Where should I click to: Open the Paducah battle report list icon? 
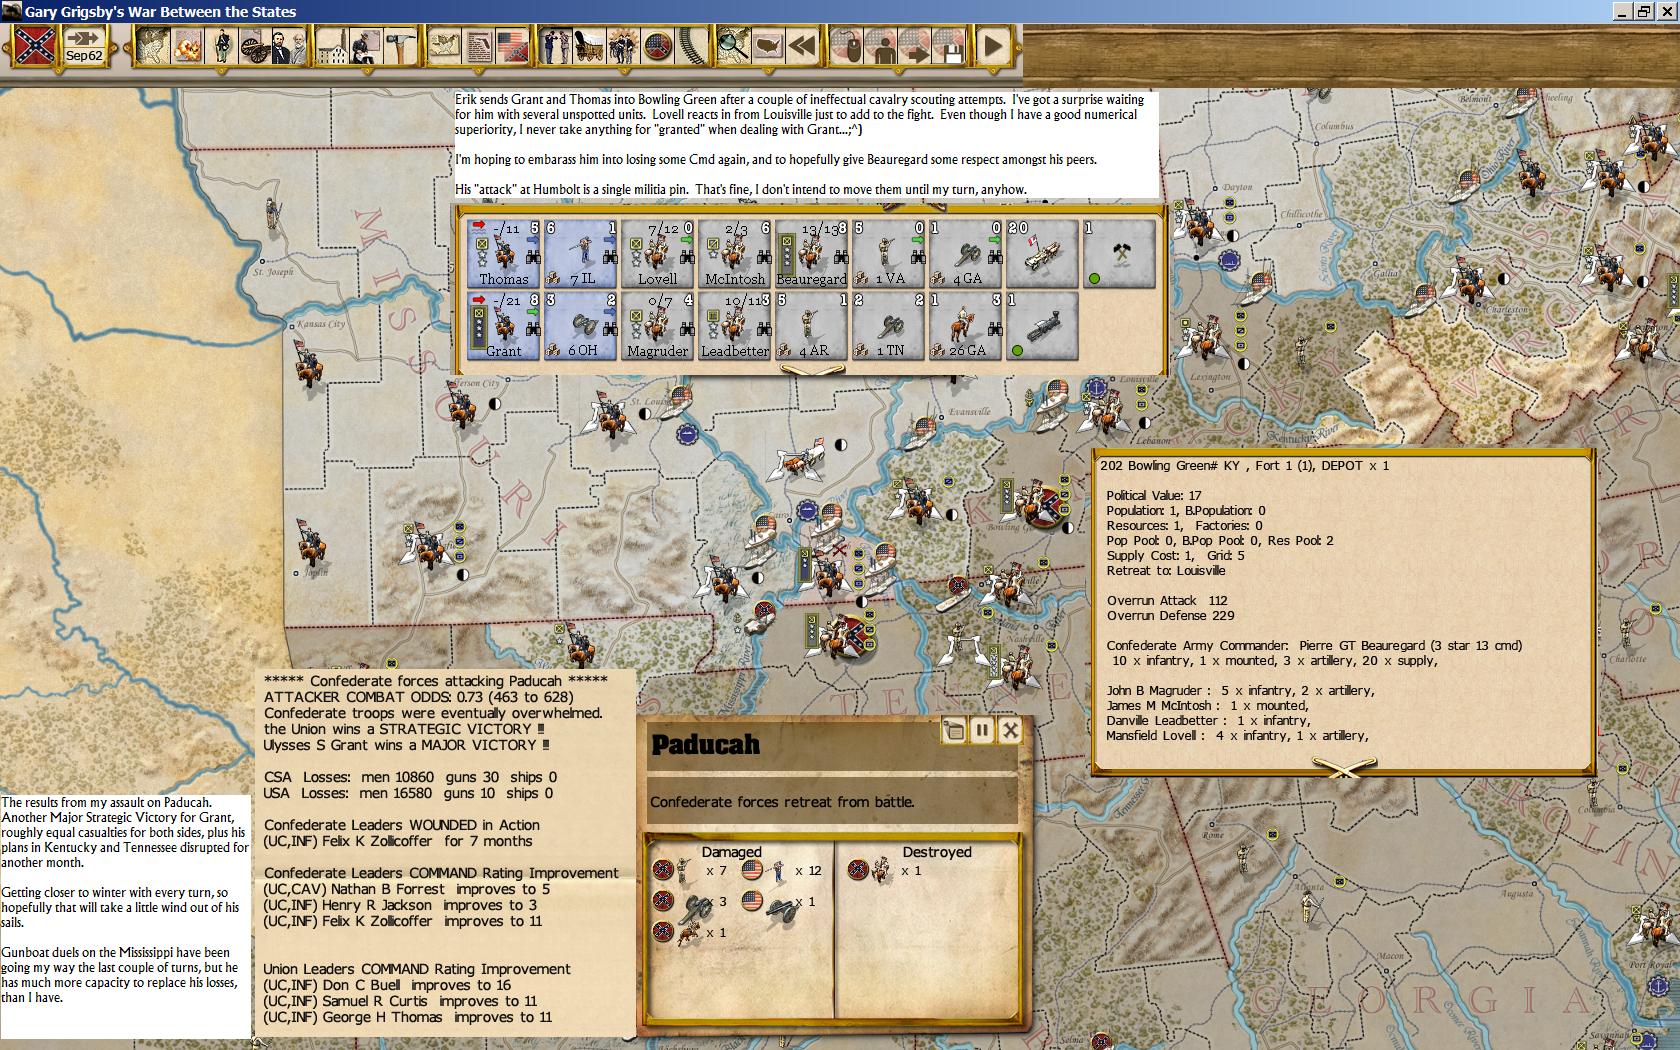tap(953, 730)
